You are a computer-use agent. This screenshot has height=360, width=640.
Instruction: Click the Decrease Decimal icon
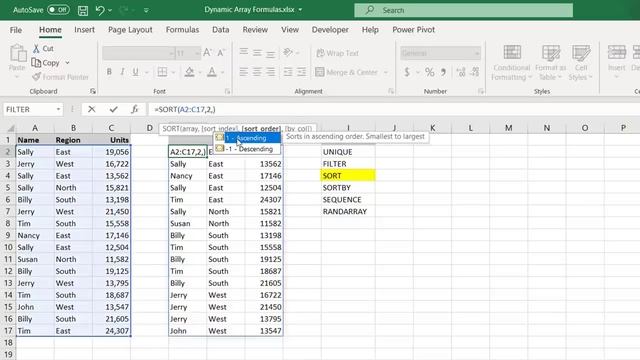tap(475, 72)
